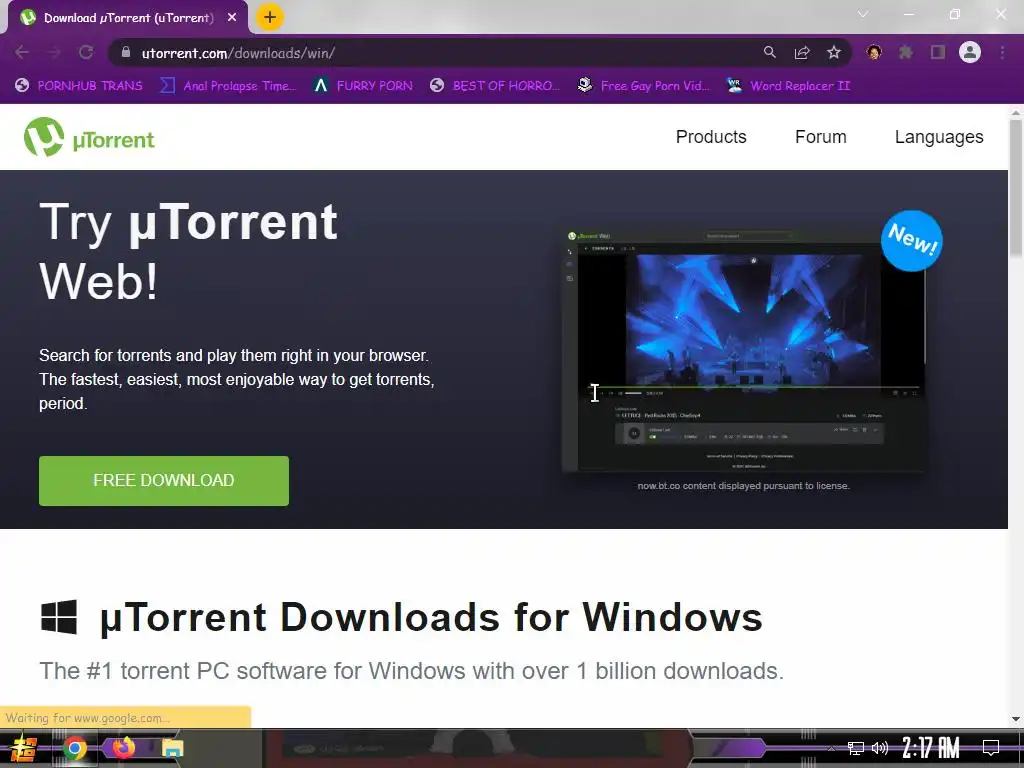1024x768 pixels.
Task: Click the round avatar extension icon
Action: (874, 52)
